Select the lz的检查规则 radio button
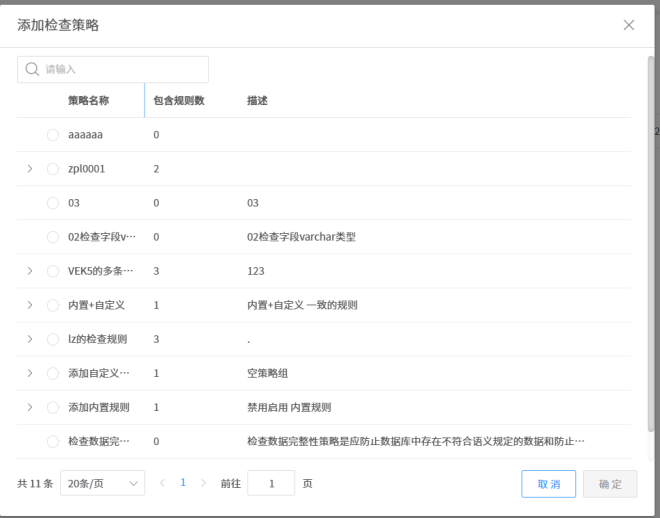Image resolution: width=660 pixels, height=518 pixels. (53, 340)
